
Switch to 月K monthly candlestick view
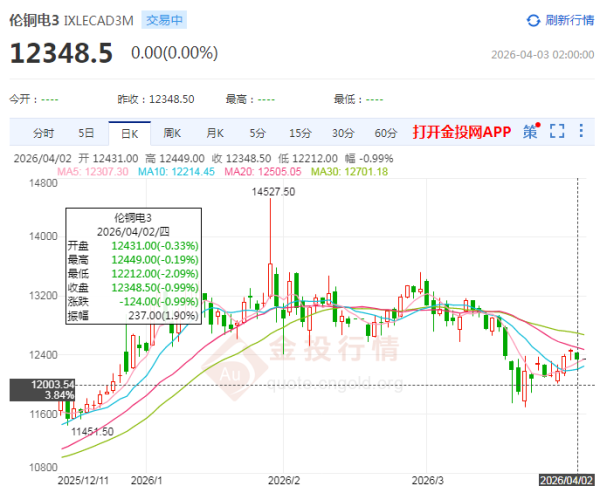tap(215, 133)
